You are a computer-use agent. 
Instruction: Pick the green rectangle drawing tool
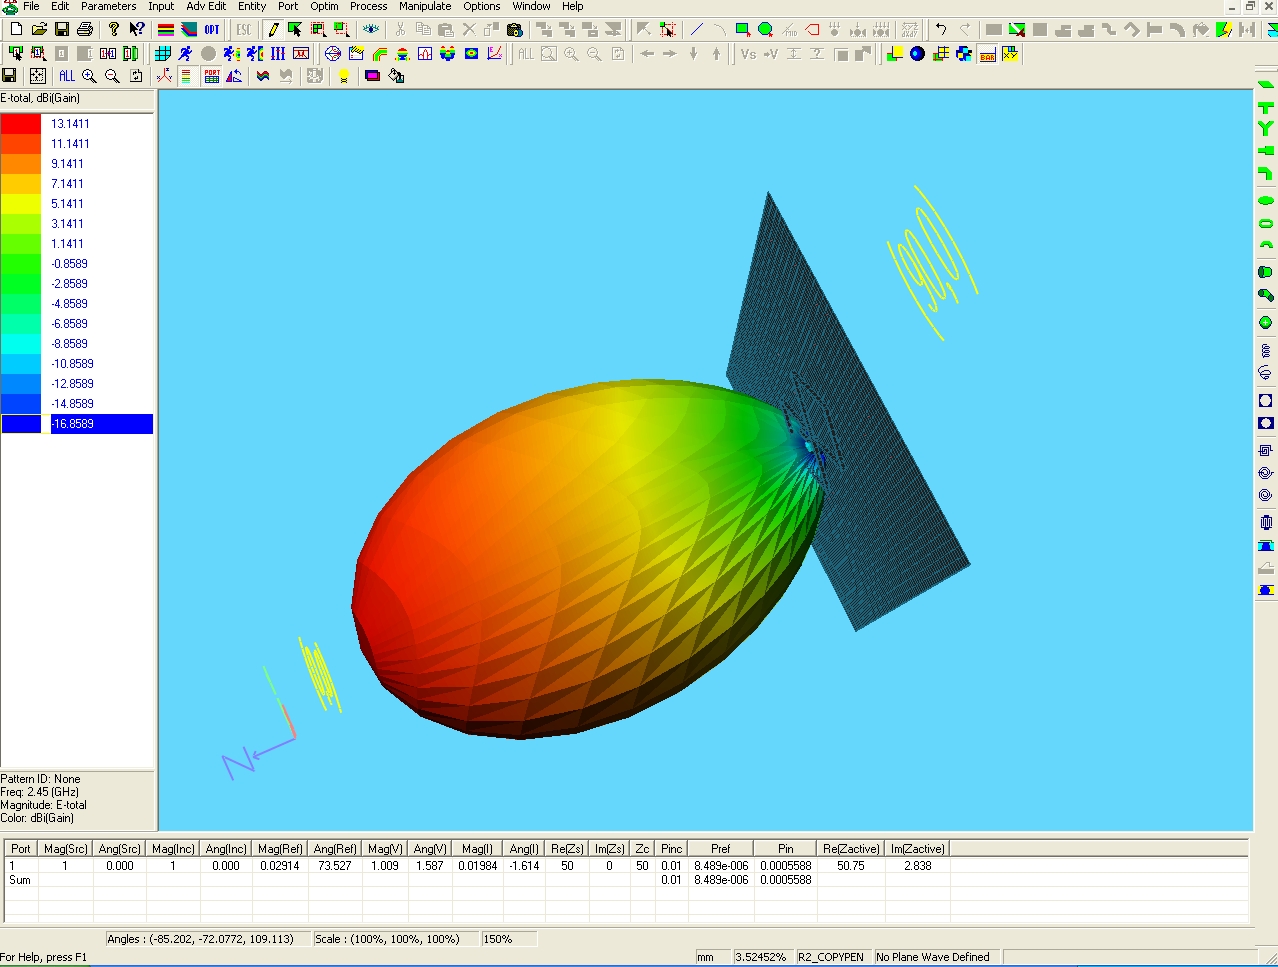[742, 30]
